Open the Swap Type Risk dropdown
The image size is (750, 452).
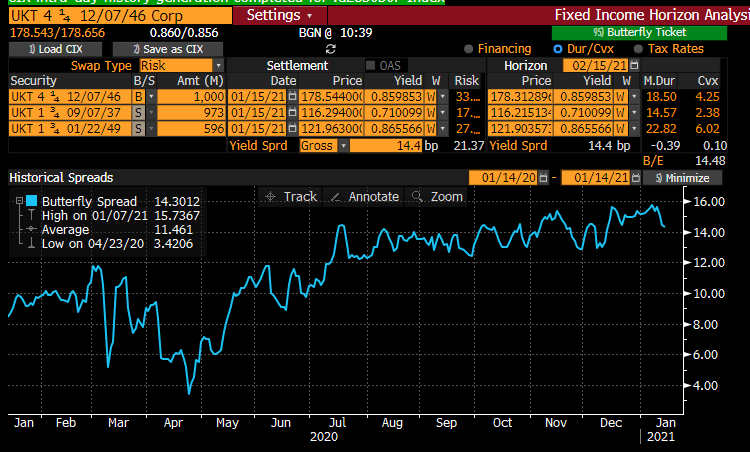coord(219,66)
